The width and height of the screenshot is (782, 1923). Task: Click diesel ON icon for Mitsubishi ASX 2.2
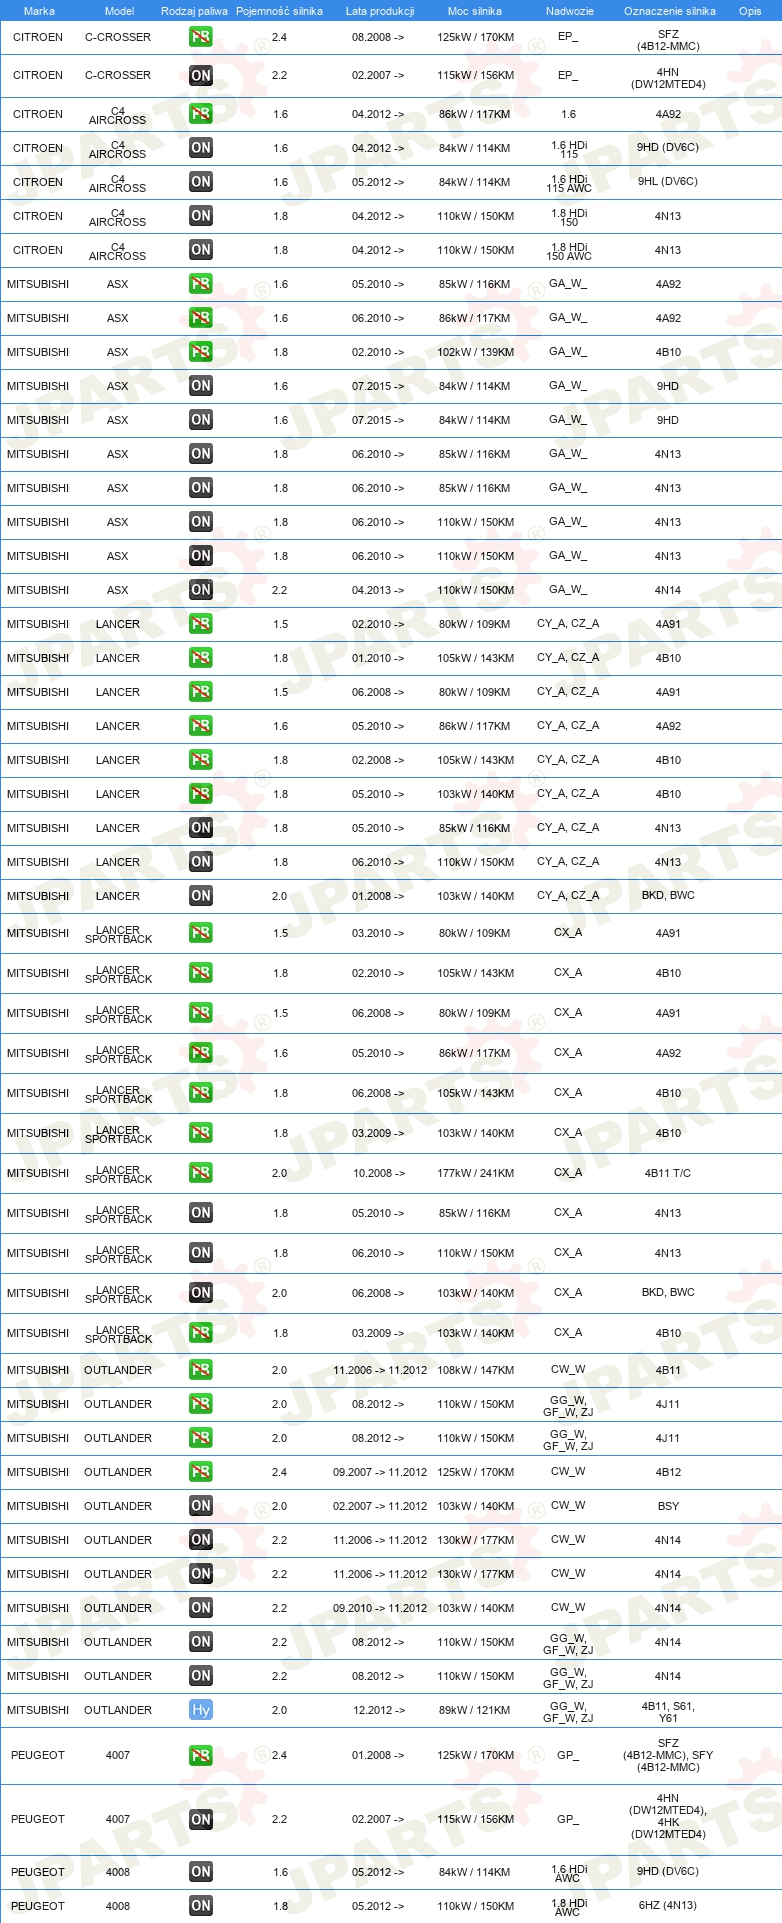coord(200,590)
